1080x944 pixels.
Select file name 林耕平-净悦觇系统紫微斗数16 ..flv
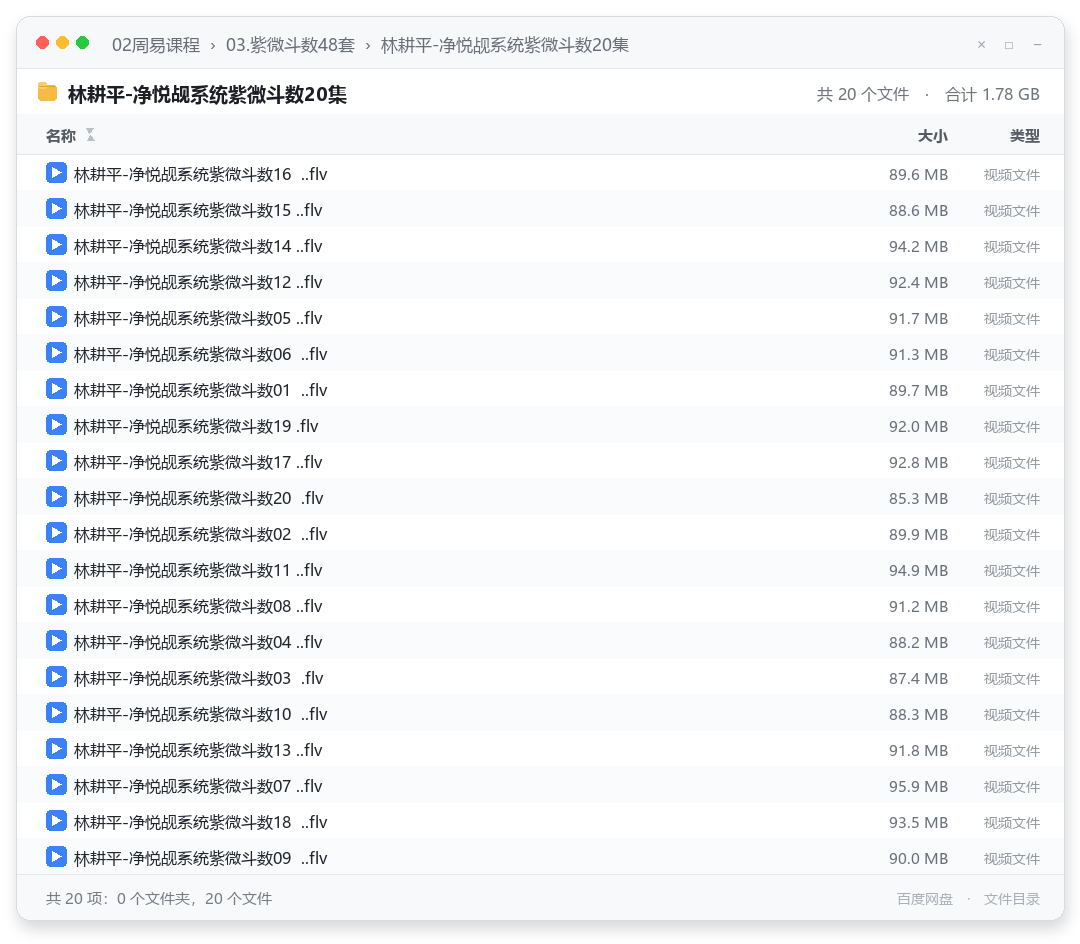(x=200, y=175)
